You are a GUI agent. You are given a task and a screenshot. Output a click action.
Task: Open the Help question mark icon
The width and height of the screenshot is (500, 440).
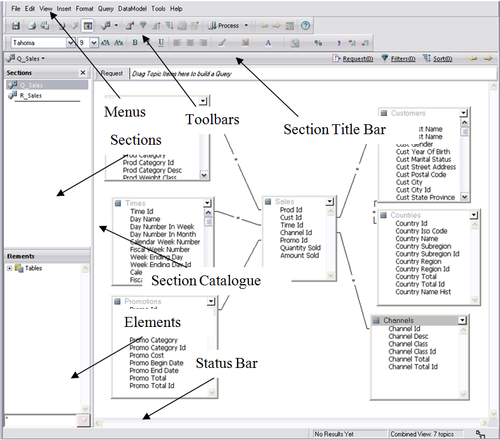click(305, 26)
